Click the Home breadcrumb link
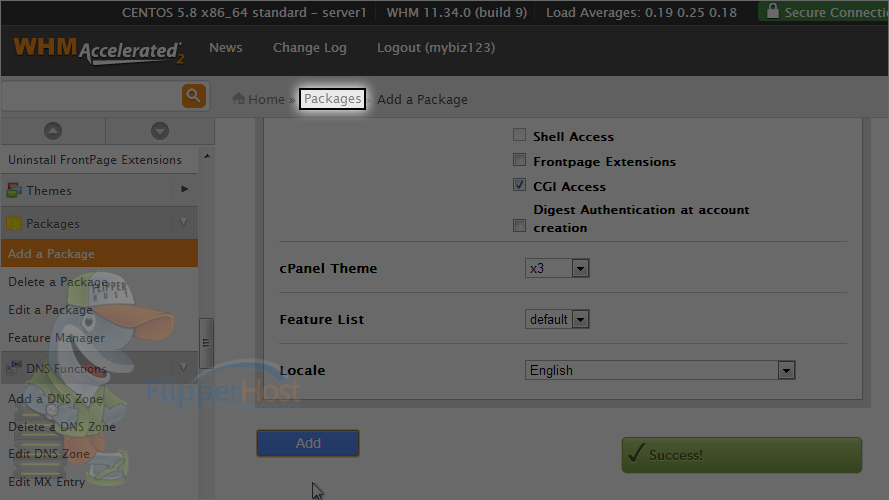Image resolution: width=889 pixels, height=500 pixels. (x=266, y=99)
